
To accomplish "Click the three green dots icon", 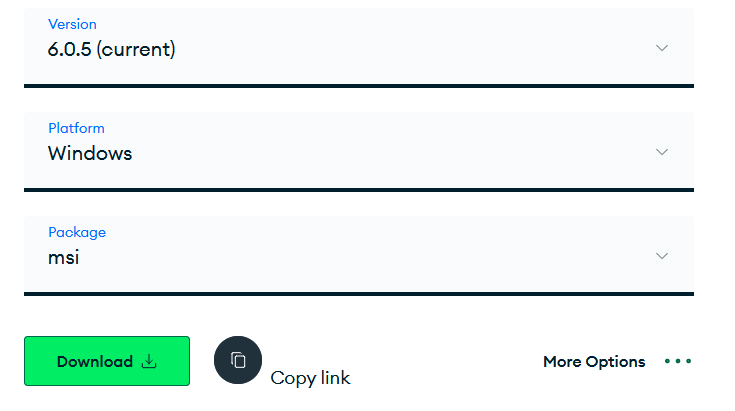I will [x=678, y=362].
